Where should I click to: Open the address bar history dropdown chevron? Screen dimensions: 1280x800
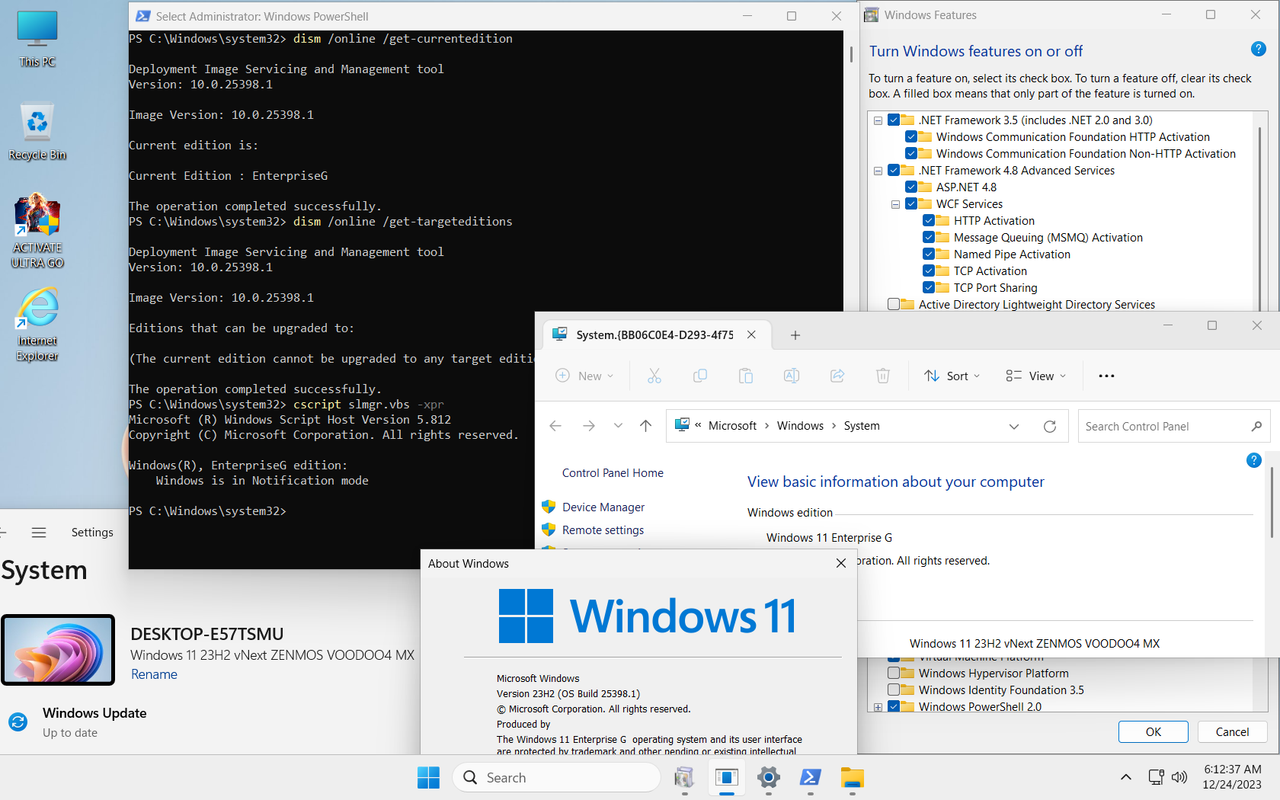coord(1014,426)
